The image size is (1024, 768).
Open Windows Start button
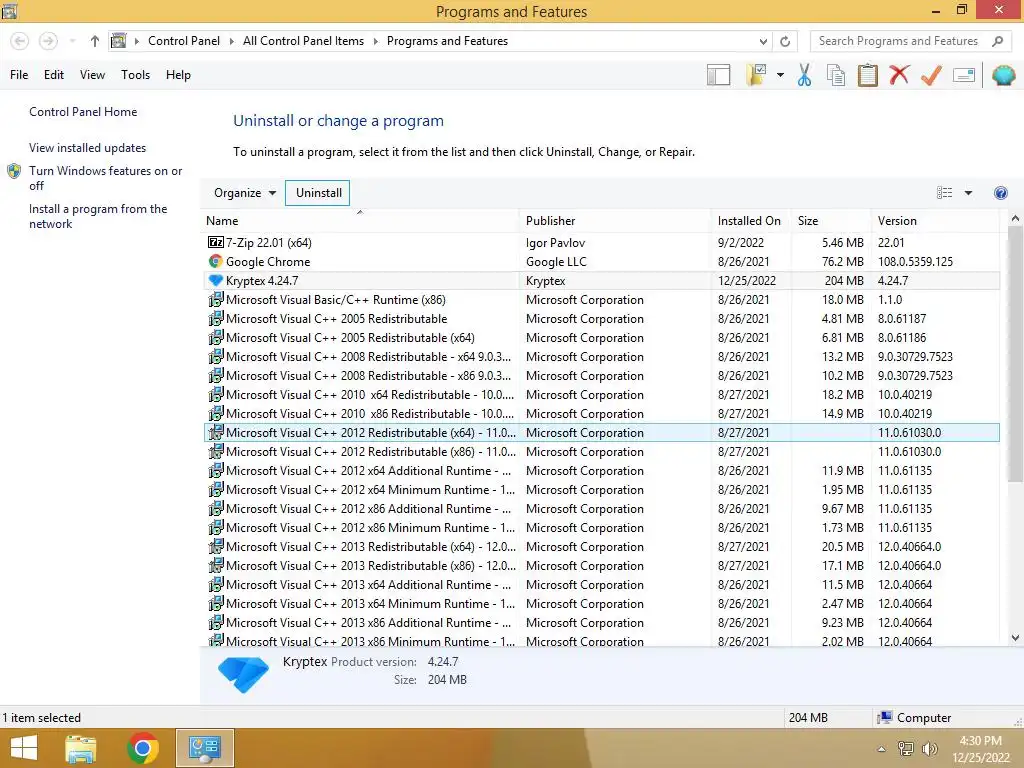coord(24,748)
